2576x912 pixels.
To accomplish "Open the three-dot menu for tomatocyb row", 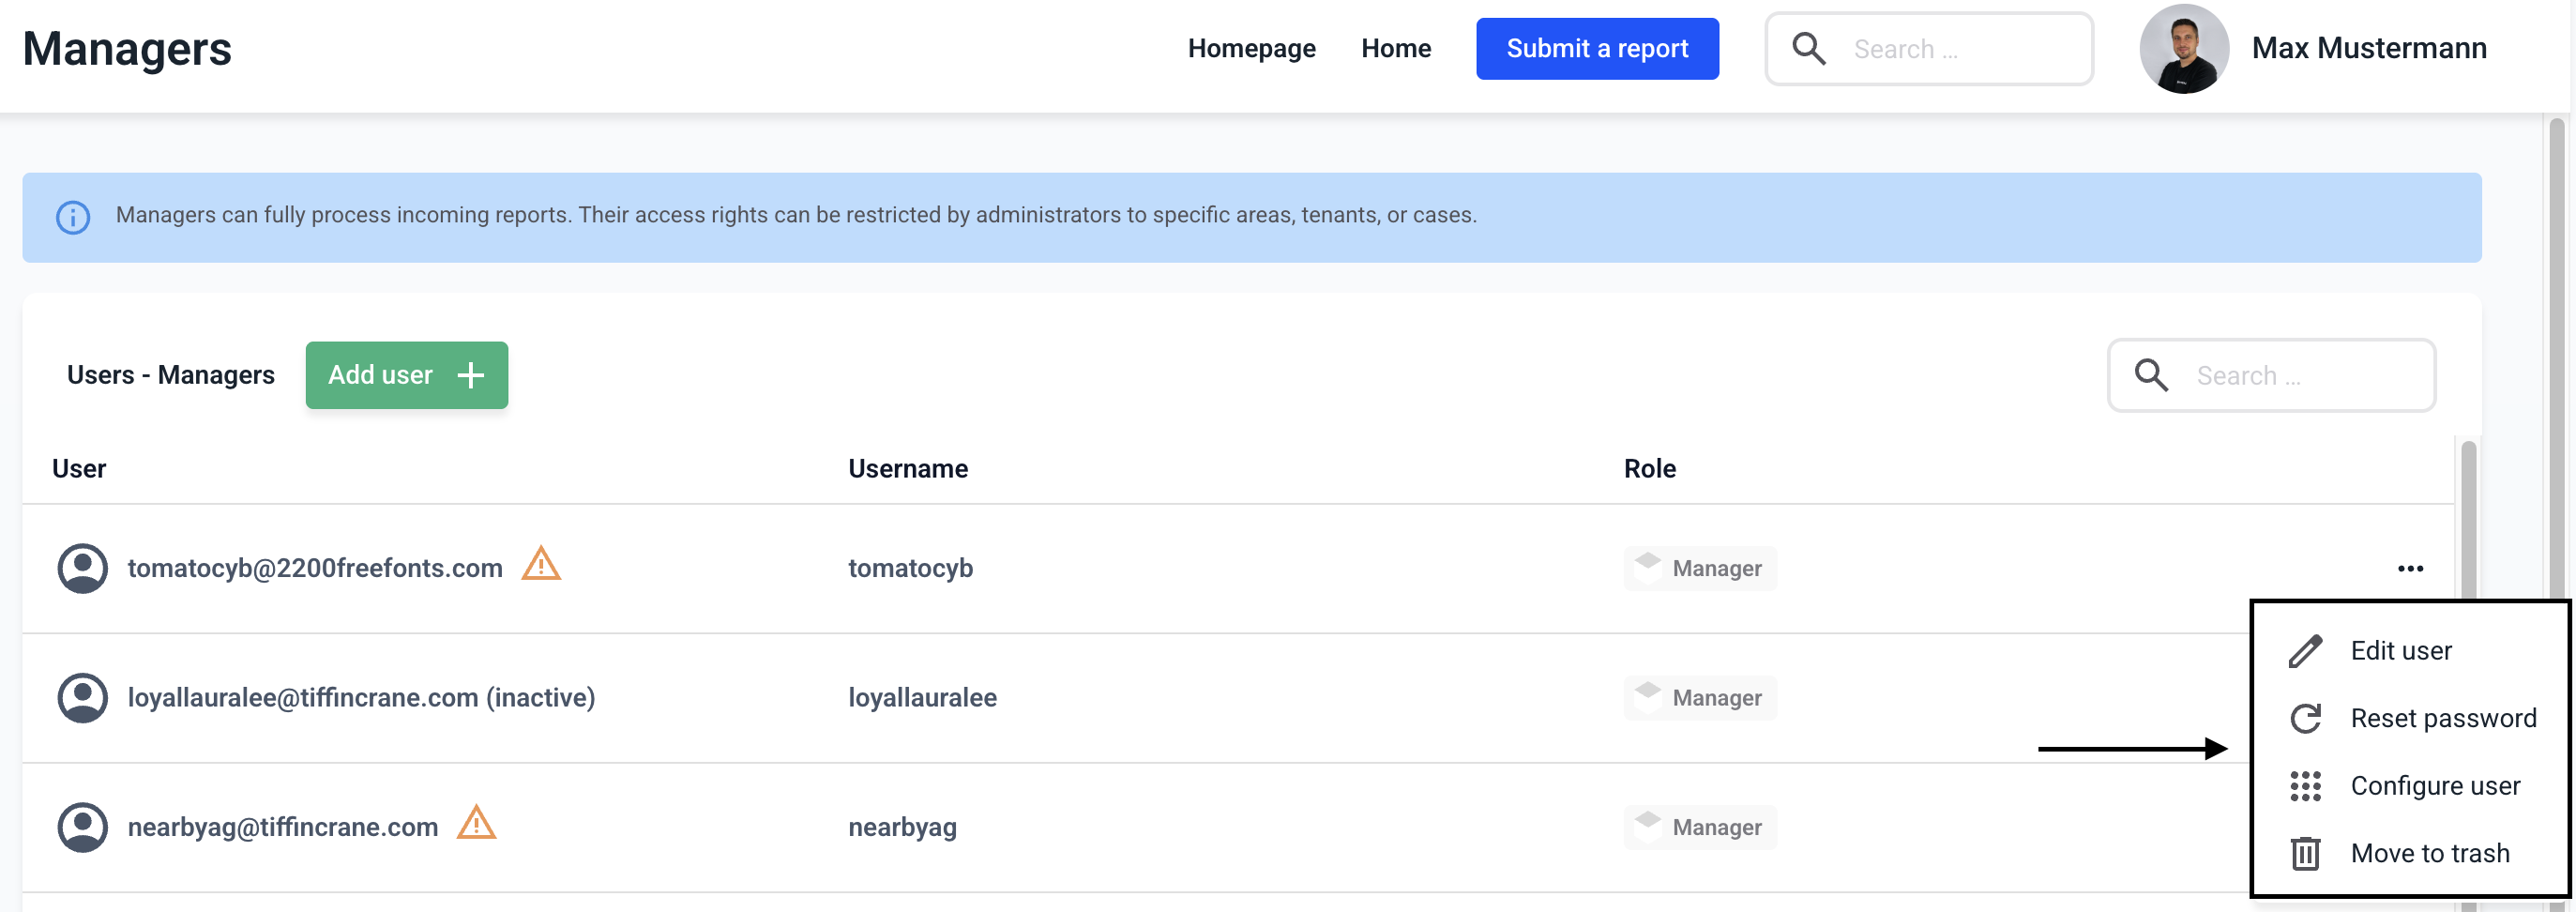I will point(2410,568).
